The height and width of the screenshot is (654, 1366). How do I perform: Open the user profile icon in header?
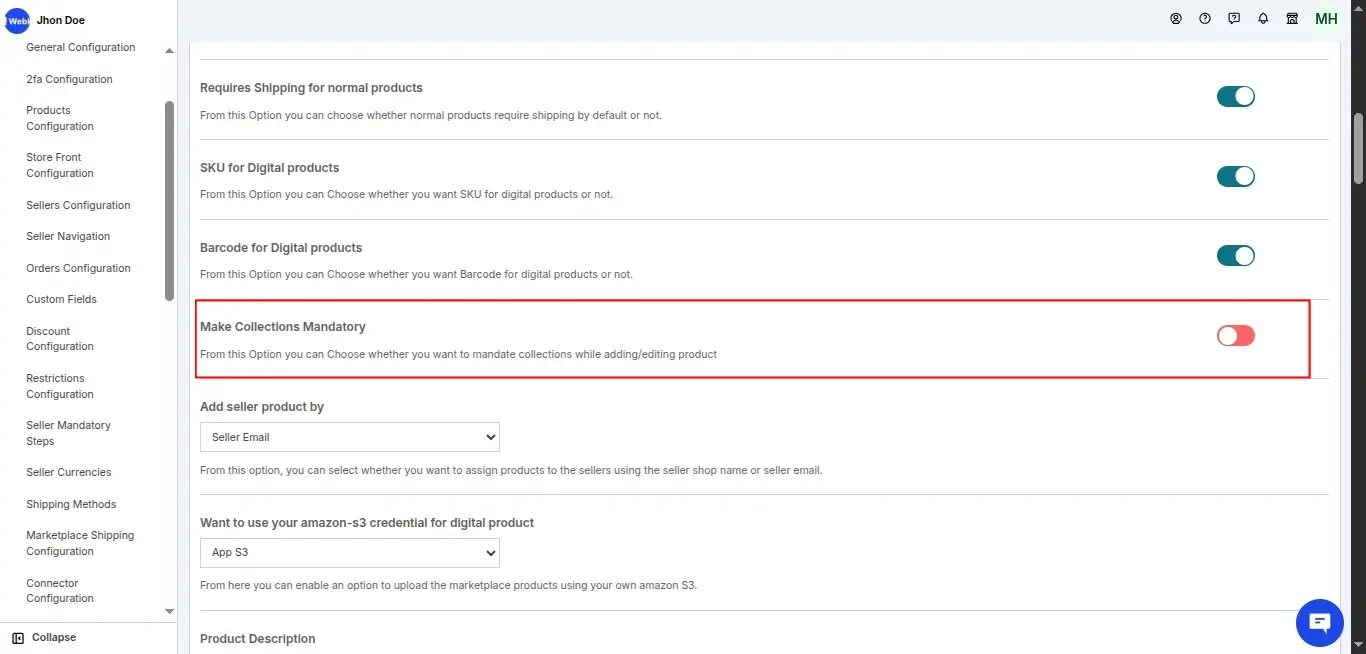pos(1176,18)
